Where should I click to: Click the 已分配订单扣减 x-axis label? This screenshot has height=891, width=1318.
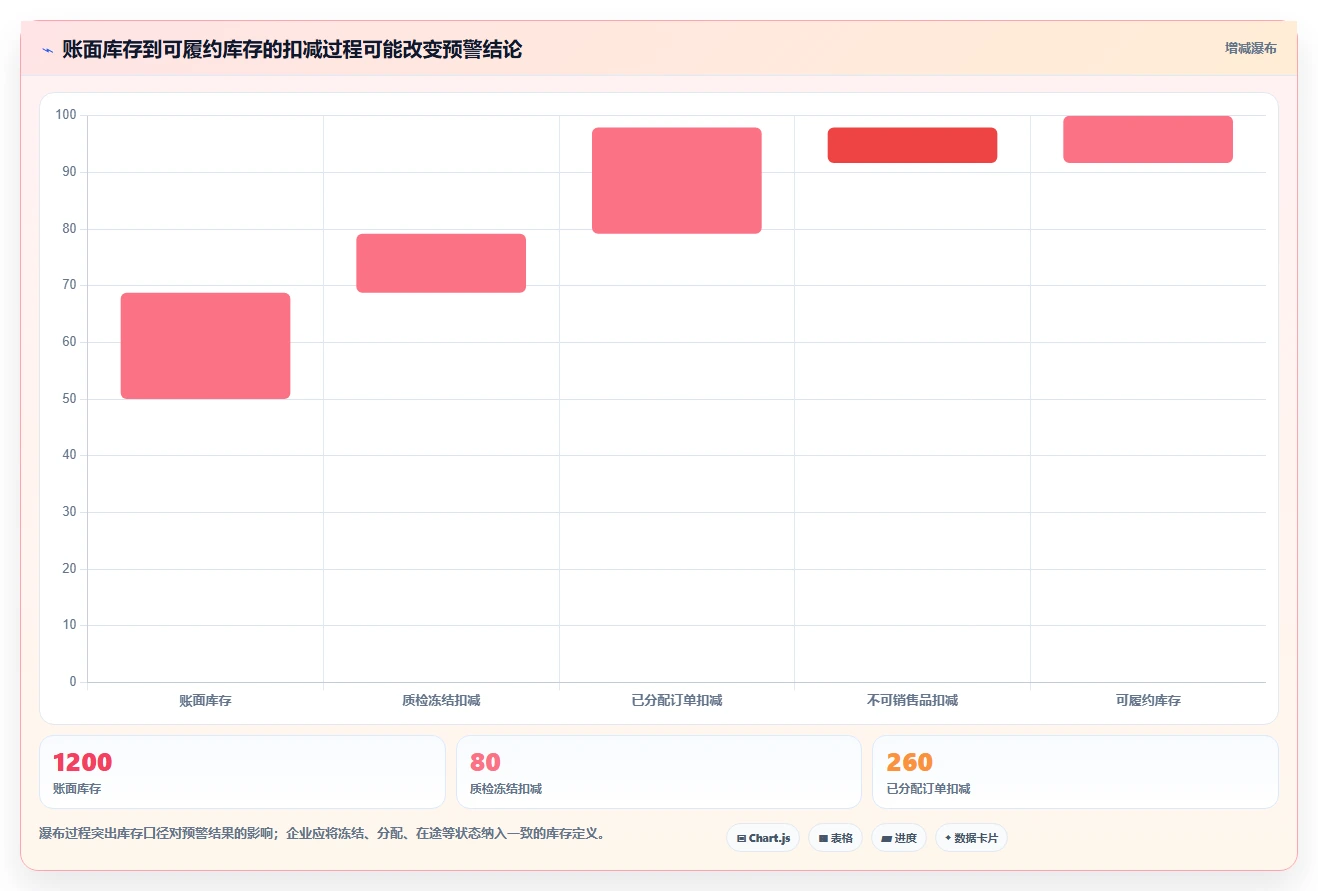coord(677,701)
